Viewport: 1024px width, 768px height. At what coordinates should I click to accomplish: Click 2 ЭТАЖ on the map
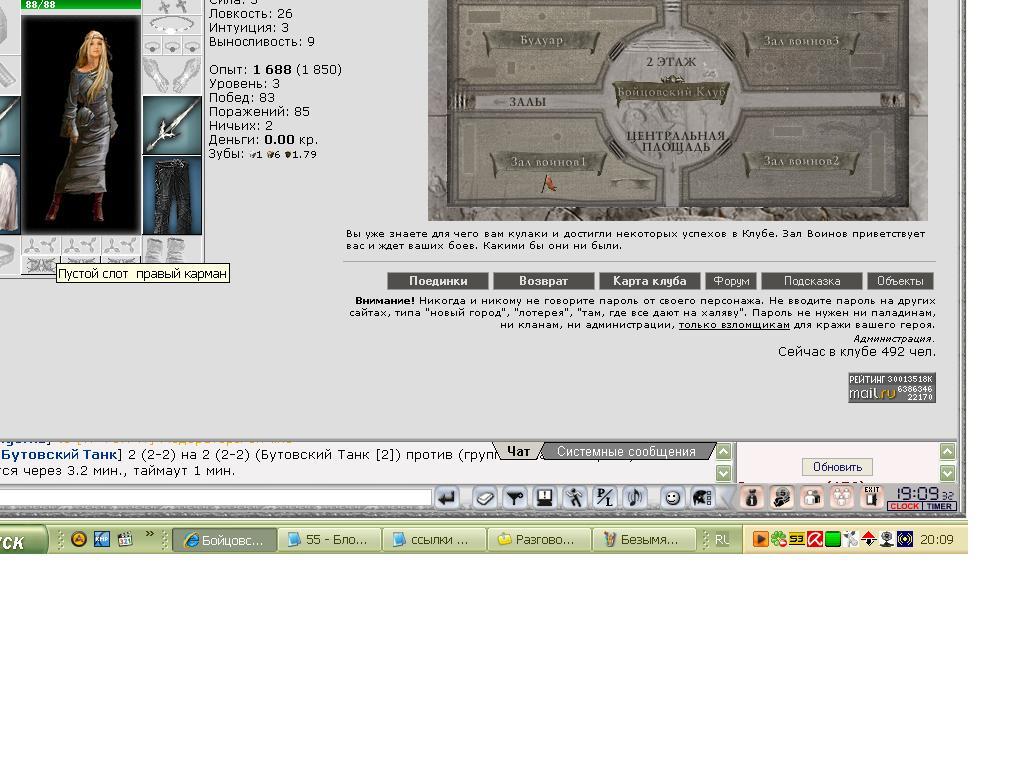671,62
